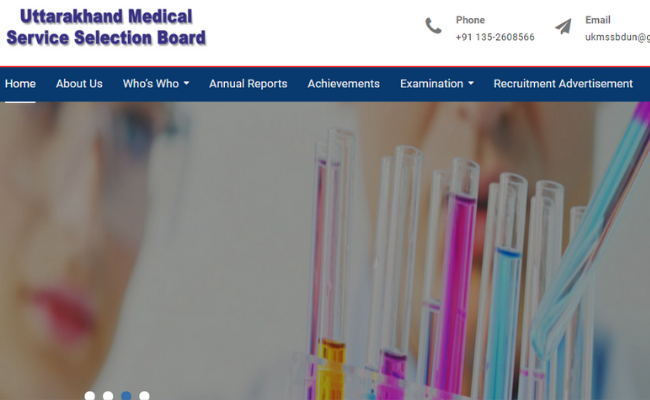
Task: Select the fourth carousel slide dot
Action: click(144, 395)
